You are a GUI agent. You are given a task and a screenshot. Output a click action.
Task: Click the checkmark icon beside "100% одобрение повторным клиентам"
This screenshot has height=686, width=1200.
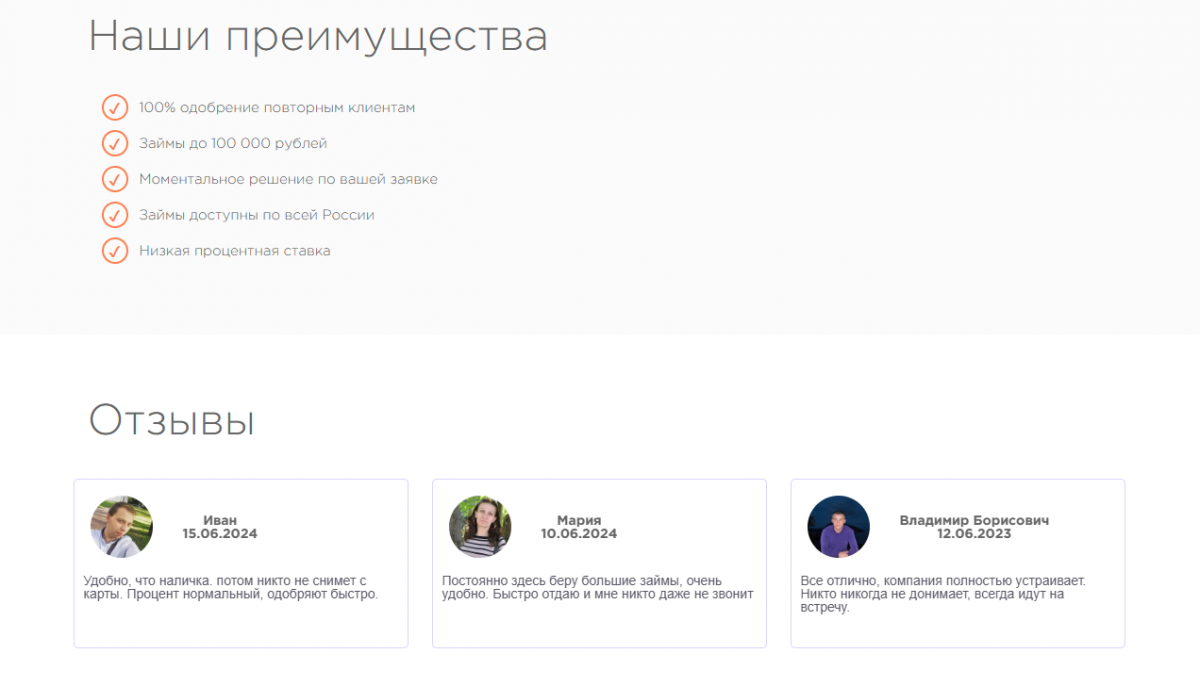pos(115,108)
